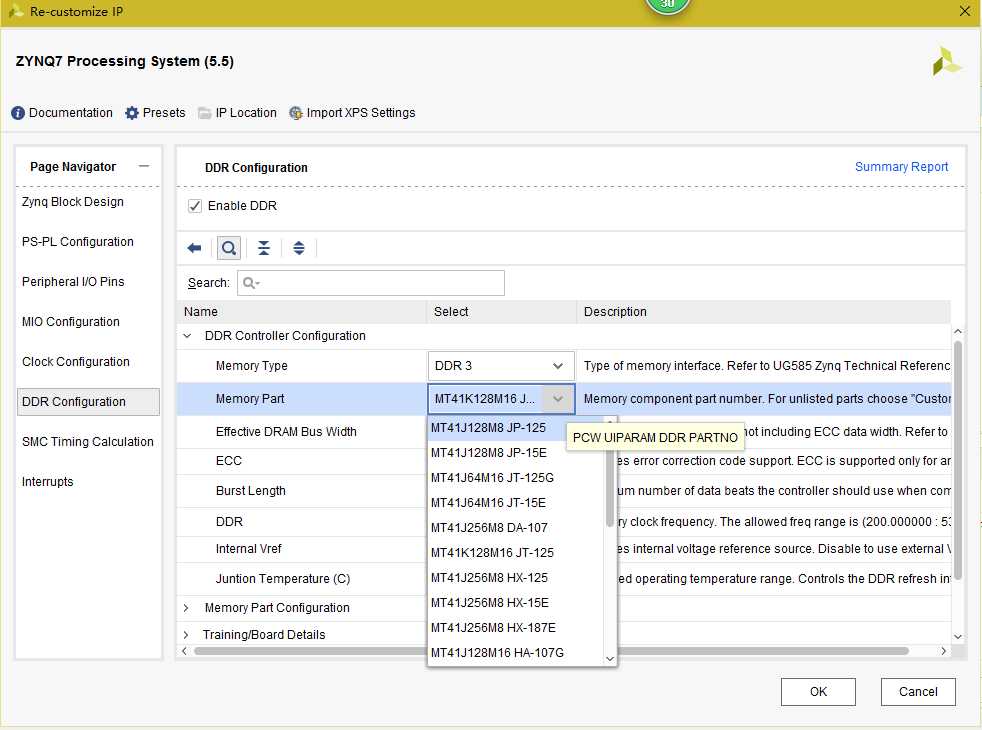Close the Re-customize IP dialog
Screen dimensions: 982x730
tap(965, 11)
